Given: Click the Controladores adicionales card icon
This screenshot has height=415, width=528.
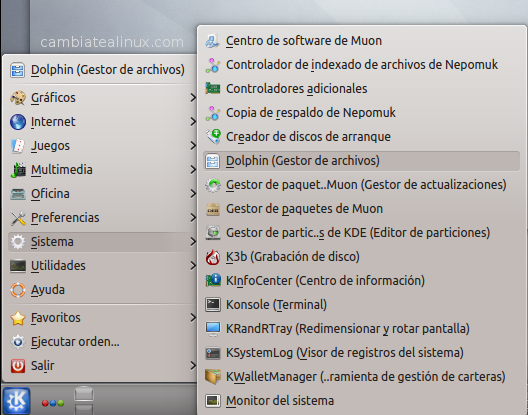Looking at the screenshot, I should pos(213,89).
